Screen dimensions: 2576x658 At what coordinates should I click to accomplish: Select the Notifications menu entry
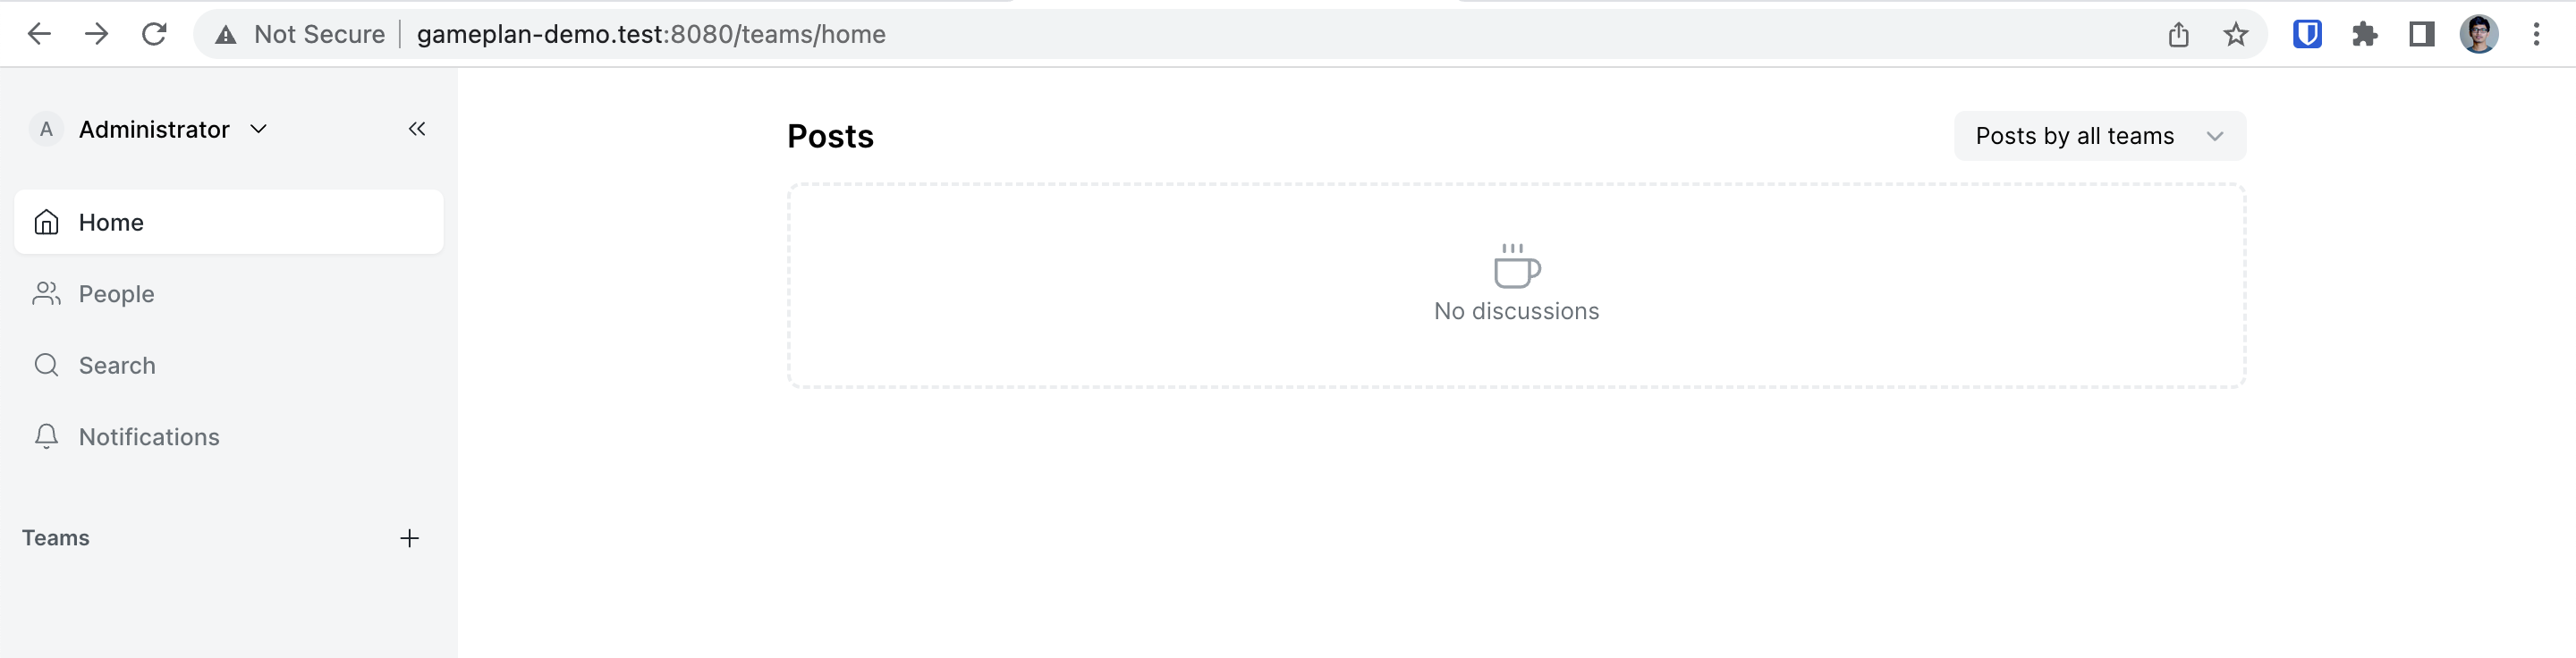tap(149, 437)
